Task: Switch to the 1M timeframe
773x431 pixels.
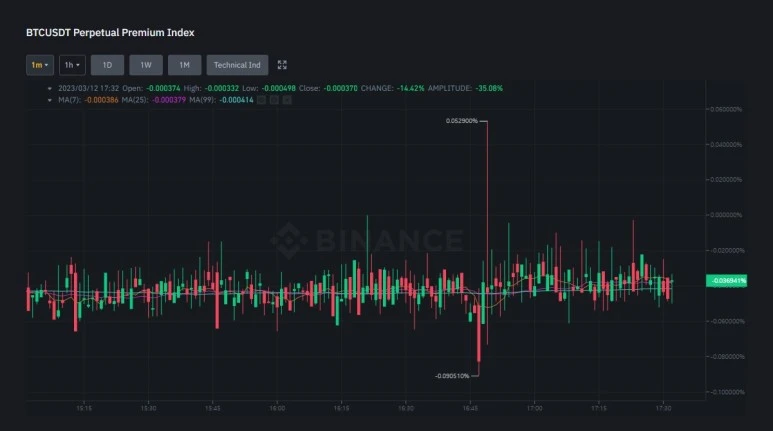Action: point(184,65)
